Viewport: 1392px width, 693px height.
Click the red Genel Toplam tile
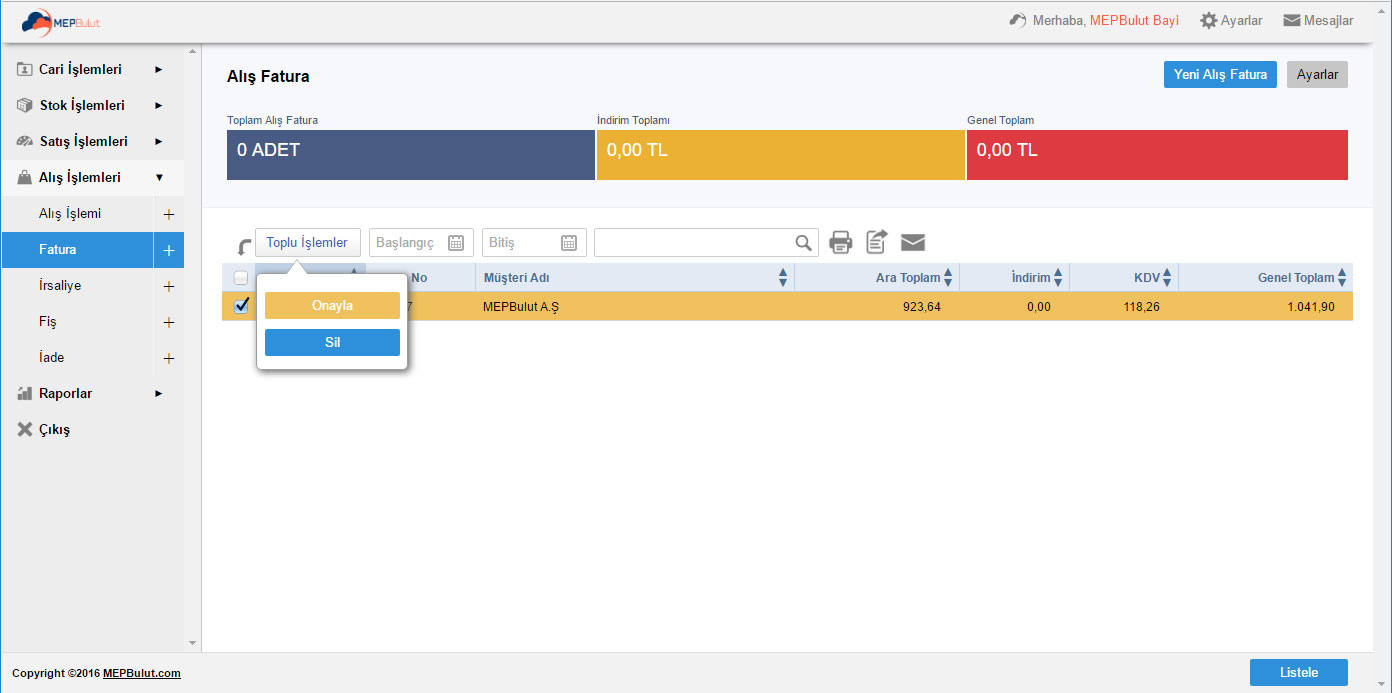[x=1157, y=155]
